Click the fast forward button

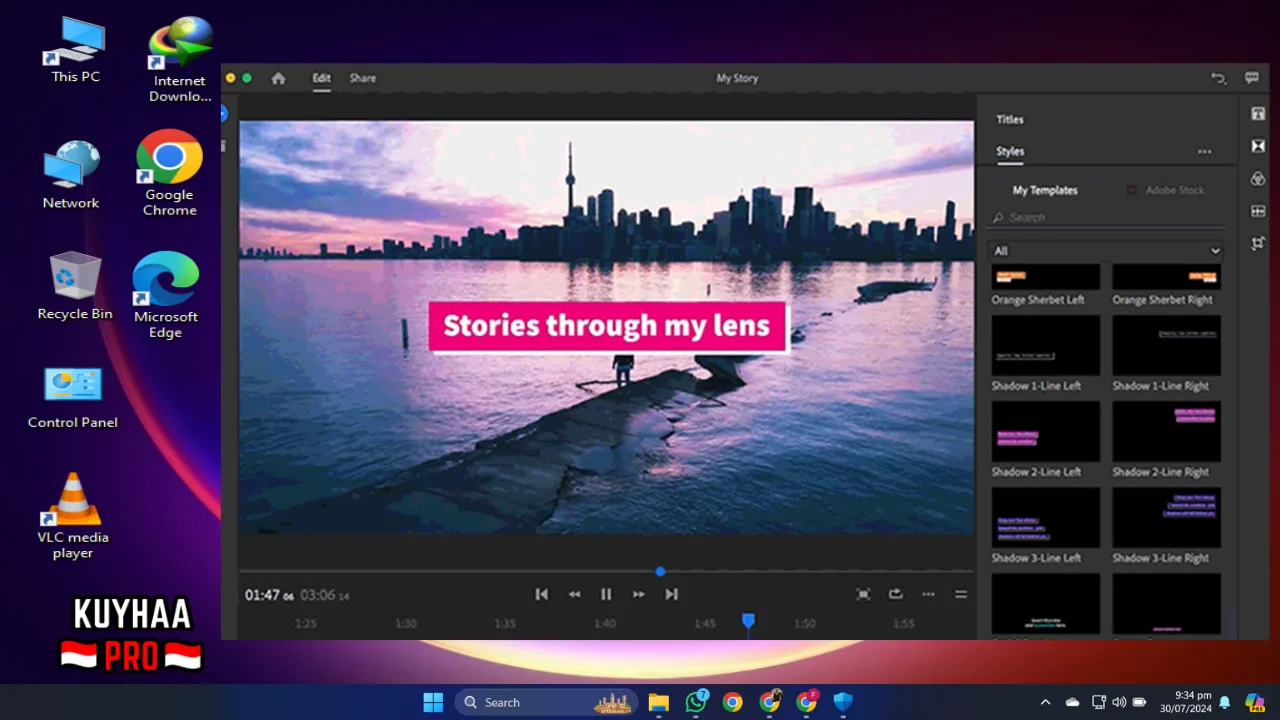click(x=638, y=594)
